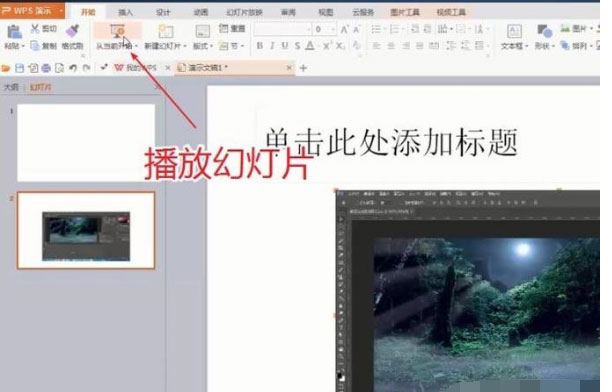This screenshot has width=612, height=392.
Task: Toggle Bold formatting
Action: [x=260, y=46]
